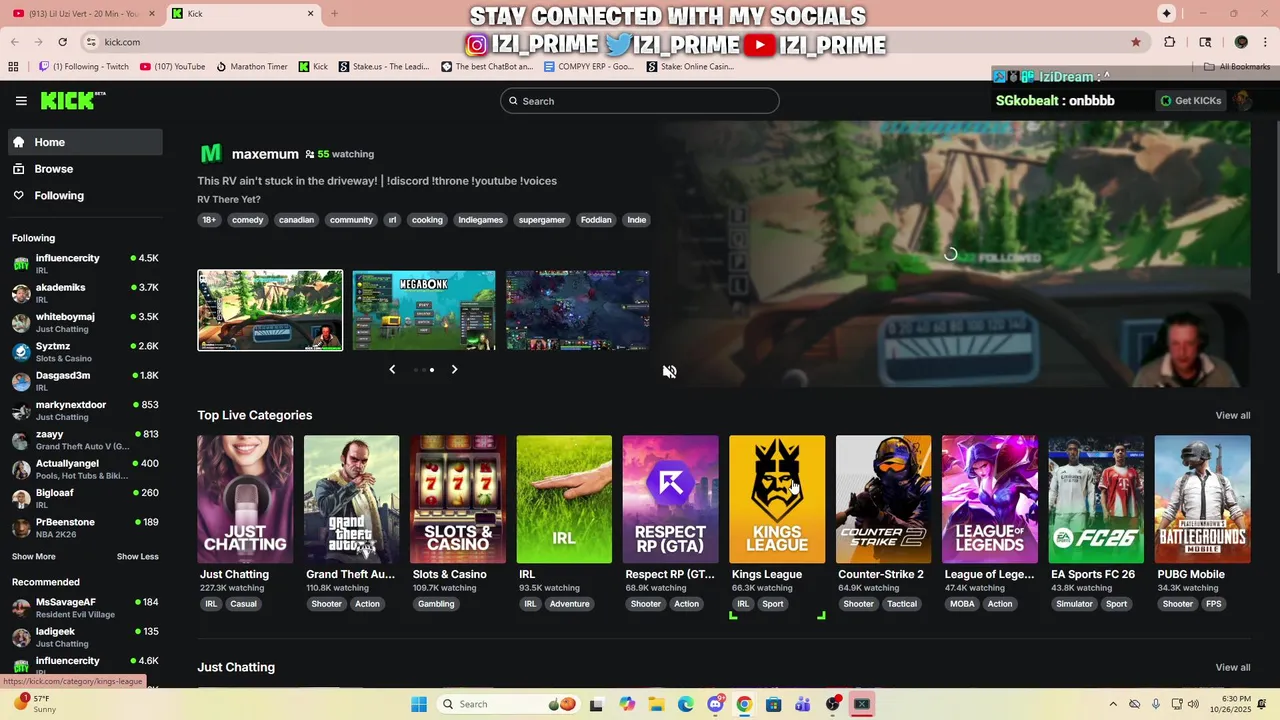The image size is (1280, 720).
Task: Click MOBA tag under League of Legends
Action: coord(962,604)
